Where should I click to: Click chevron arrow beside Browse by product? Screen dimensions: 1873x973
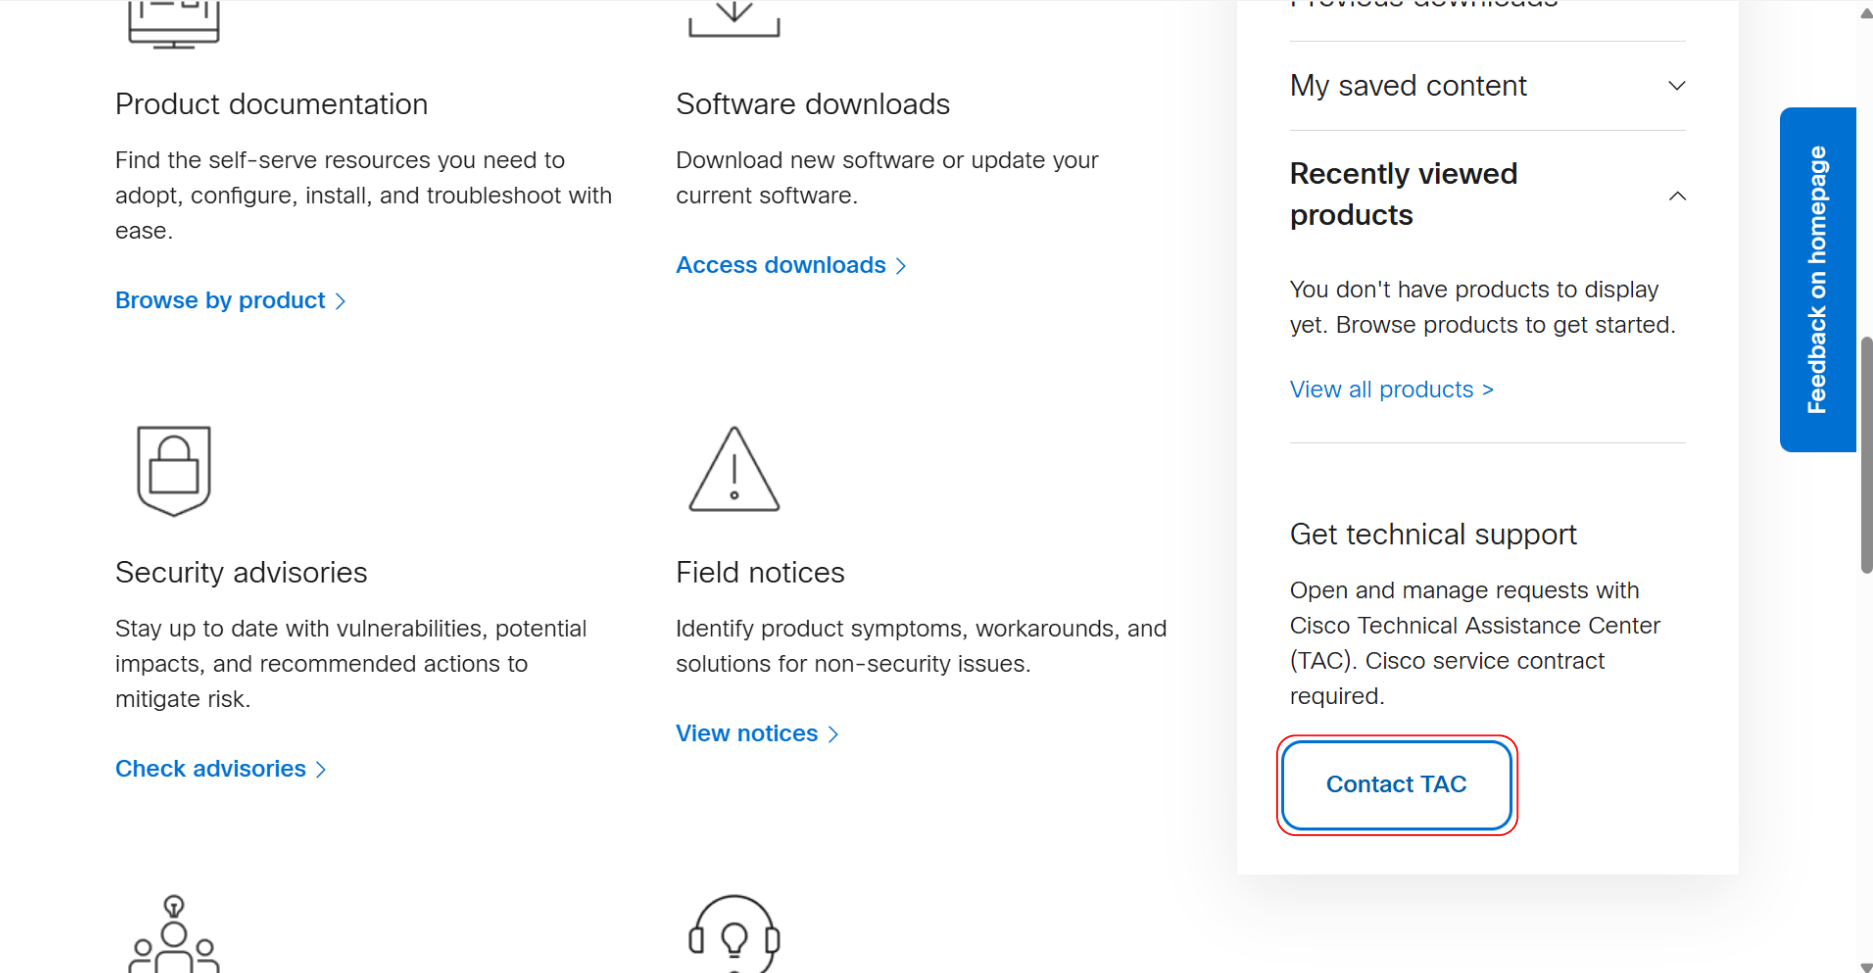tap(341, 301)
